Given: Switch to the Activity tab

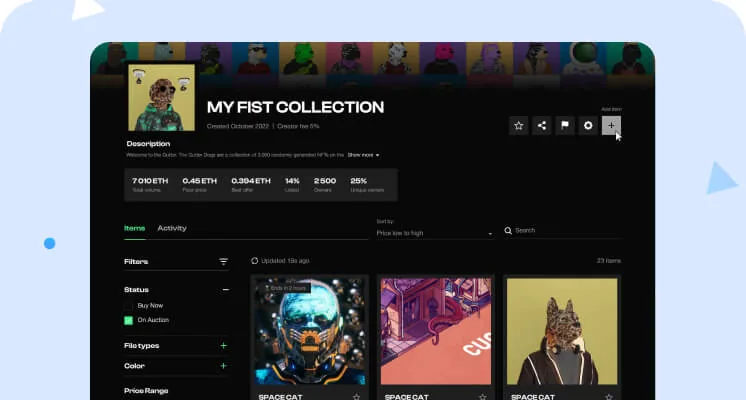Looking at the screenshot, I should [172, 228].
